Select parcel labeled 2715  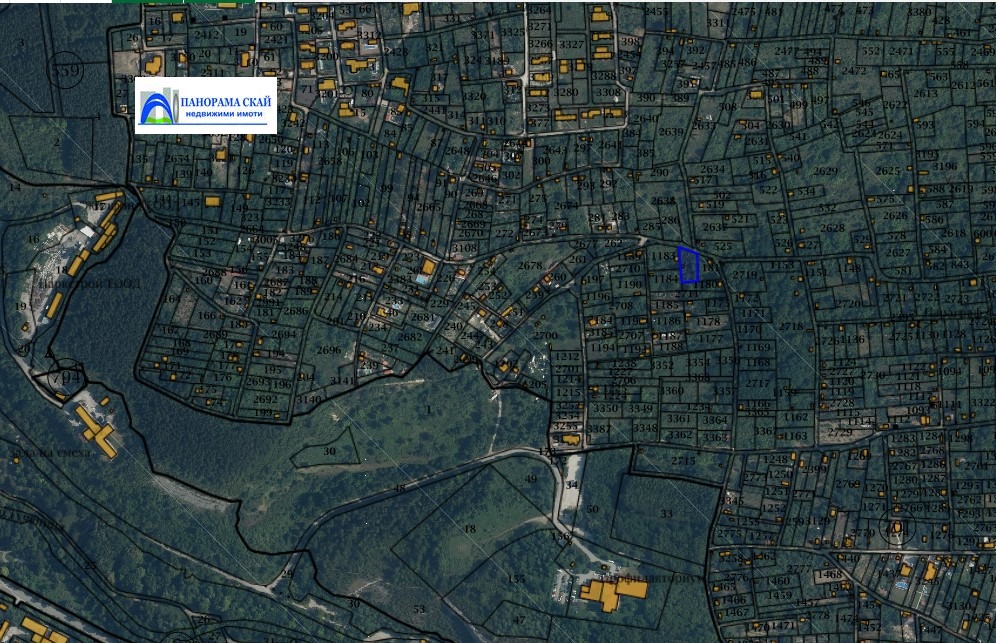tap(683, 459)
